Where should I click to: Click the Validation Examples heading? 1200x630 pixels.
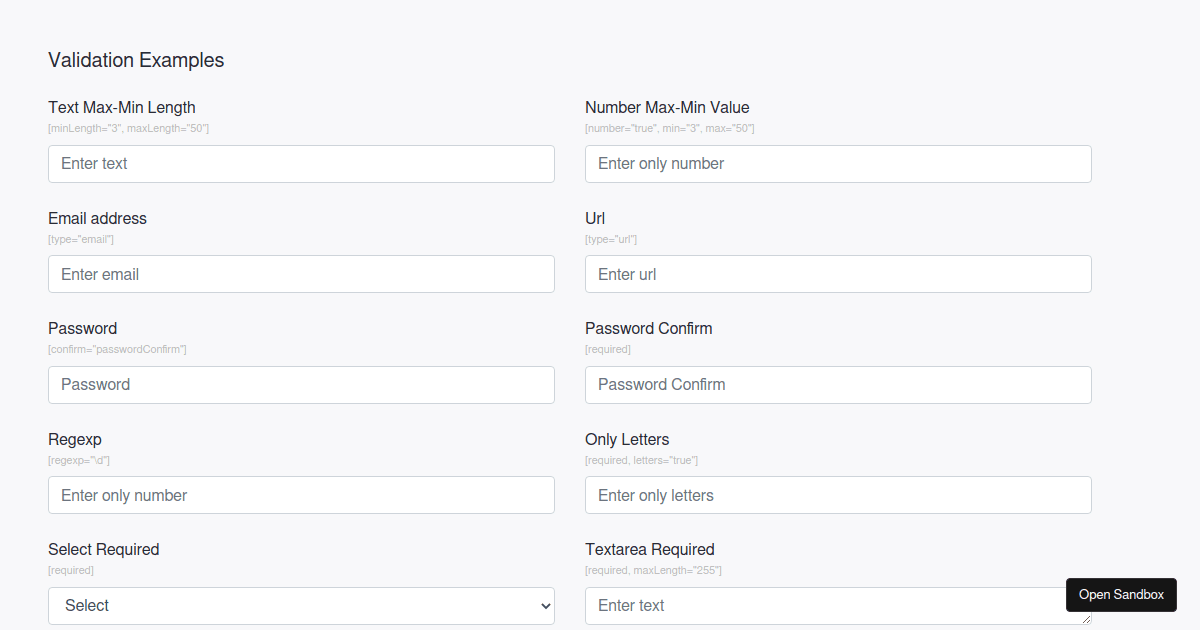[136, 60]
